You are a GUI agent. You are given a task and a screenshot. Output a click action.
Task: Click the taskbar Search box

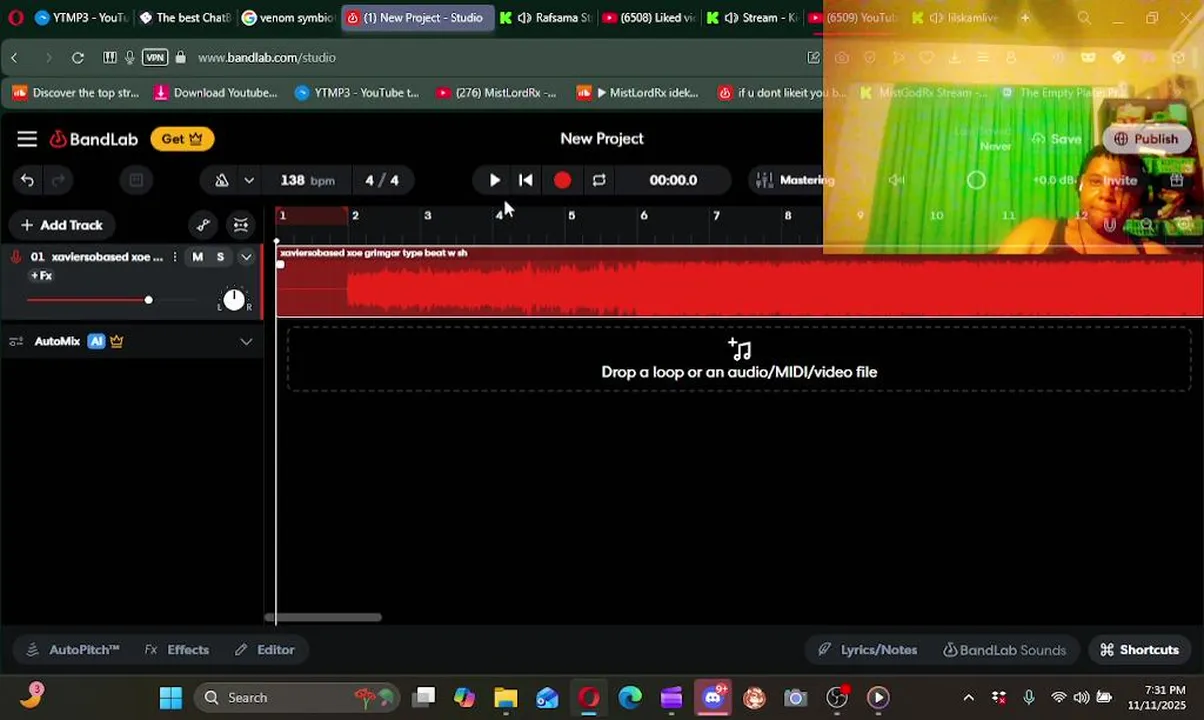[x=297, y=698]
